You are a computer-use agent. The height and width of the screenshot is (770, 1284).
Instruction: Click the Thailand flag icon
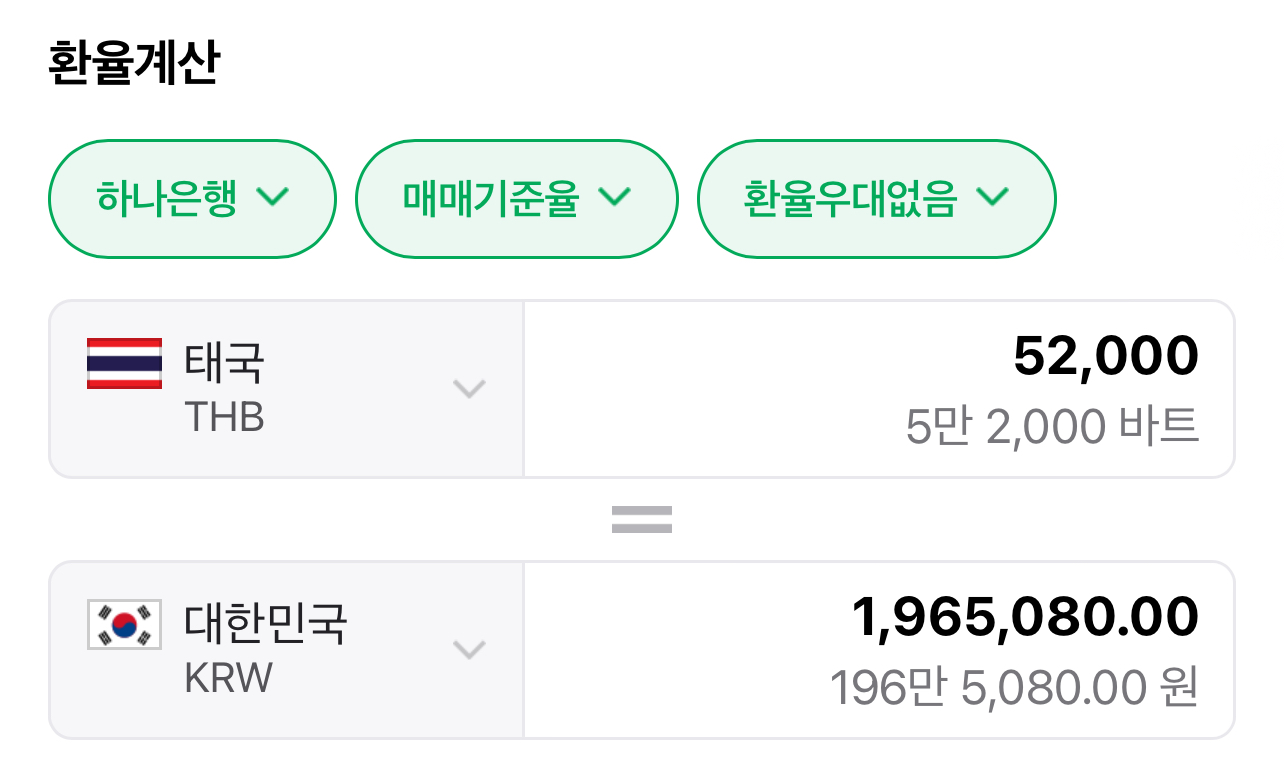tap(124, 363)
